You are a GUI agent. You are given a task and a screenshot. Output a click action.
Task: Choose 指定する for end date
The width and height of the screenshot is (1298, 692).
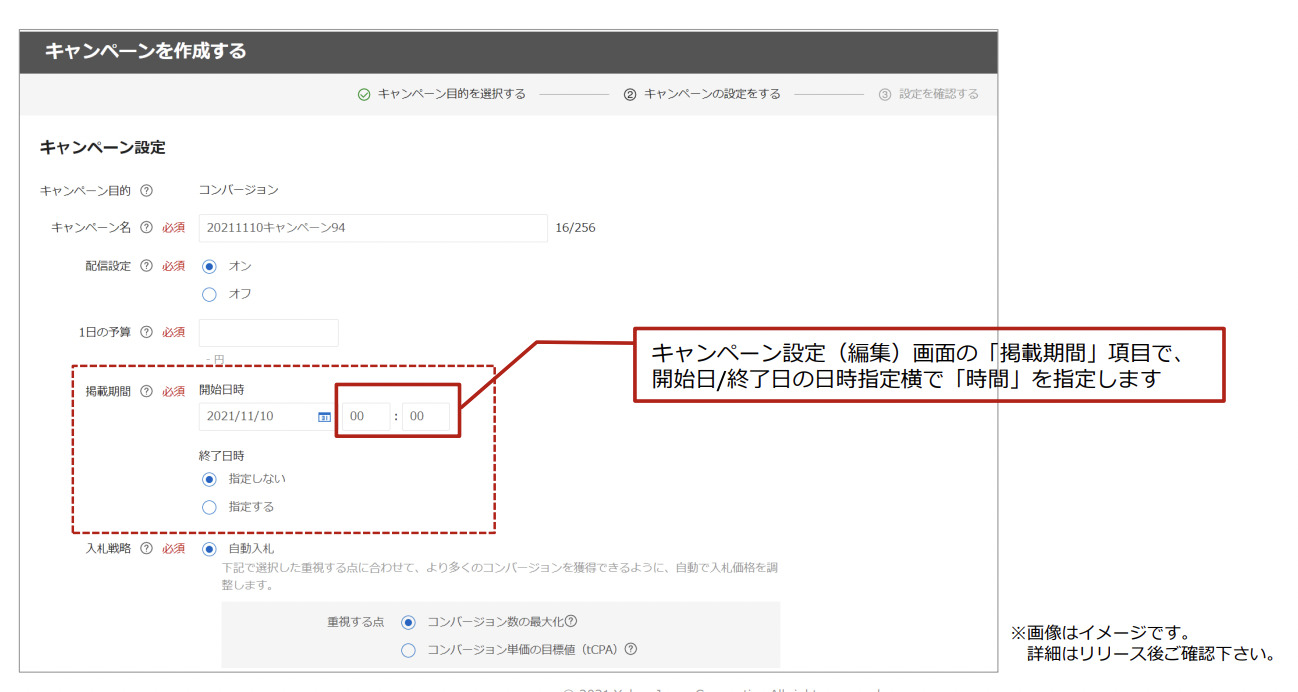click(x=209, y=507)
